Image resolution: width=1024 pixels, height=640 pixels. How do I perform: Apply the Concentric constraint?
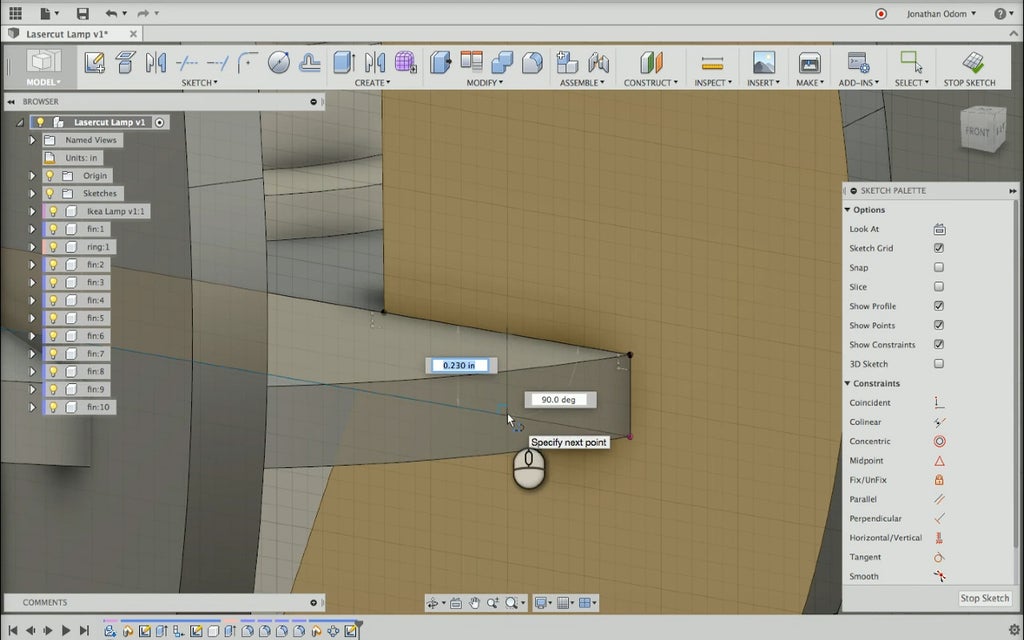click(x=939, y=441)
